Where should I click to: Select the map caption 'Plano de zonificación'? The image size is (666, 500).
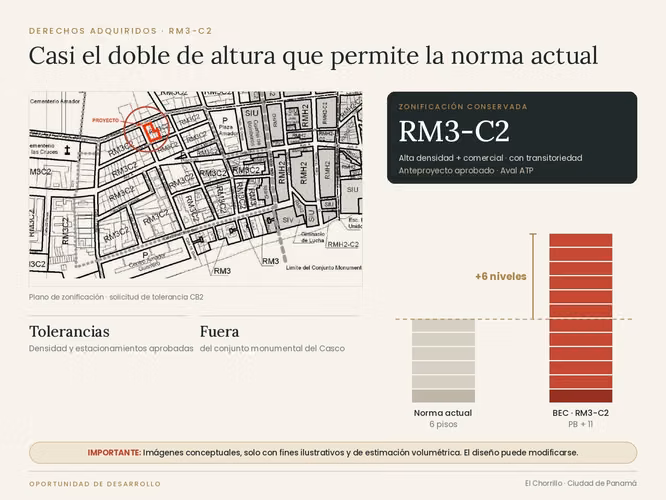click(116, 297)
